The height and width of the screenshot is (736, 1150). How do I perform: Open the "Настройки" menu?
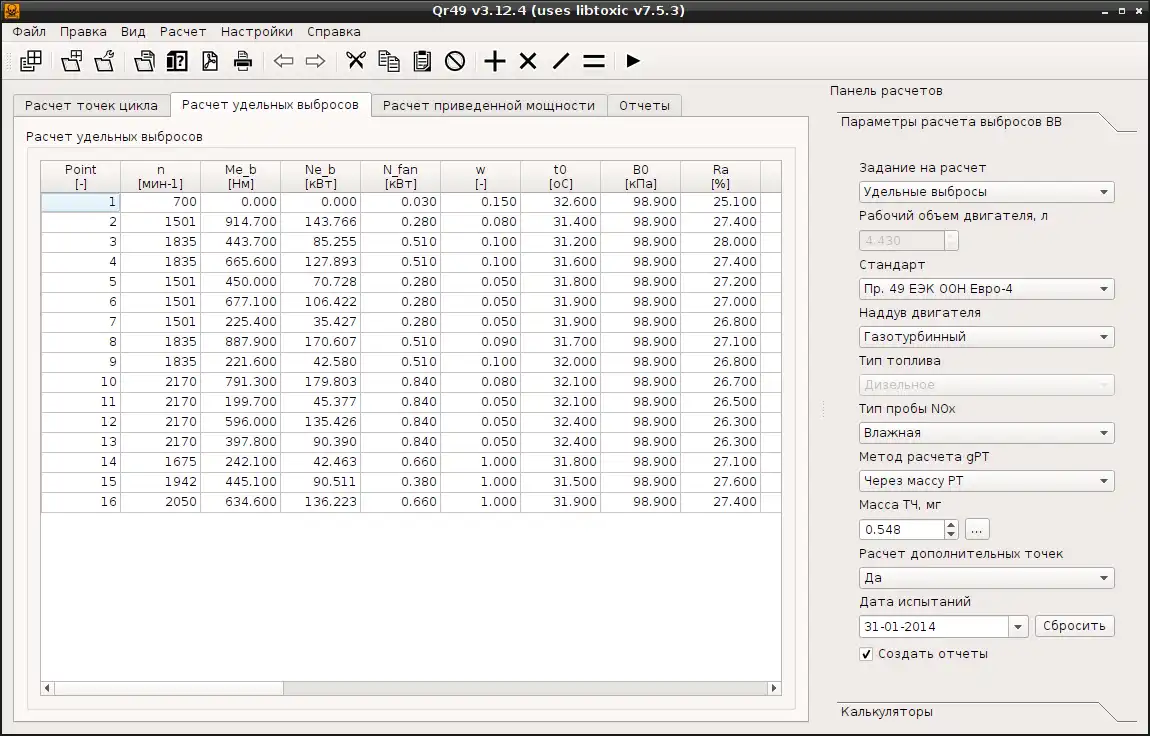[x=257, y=32]
